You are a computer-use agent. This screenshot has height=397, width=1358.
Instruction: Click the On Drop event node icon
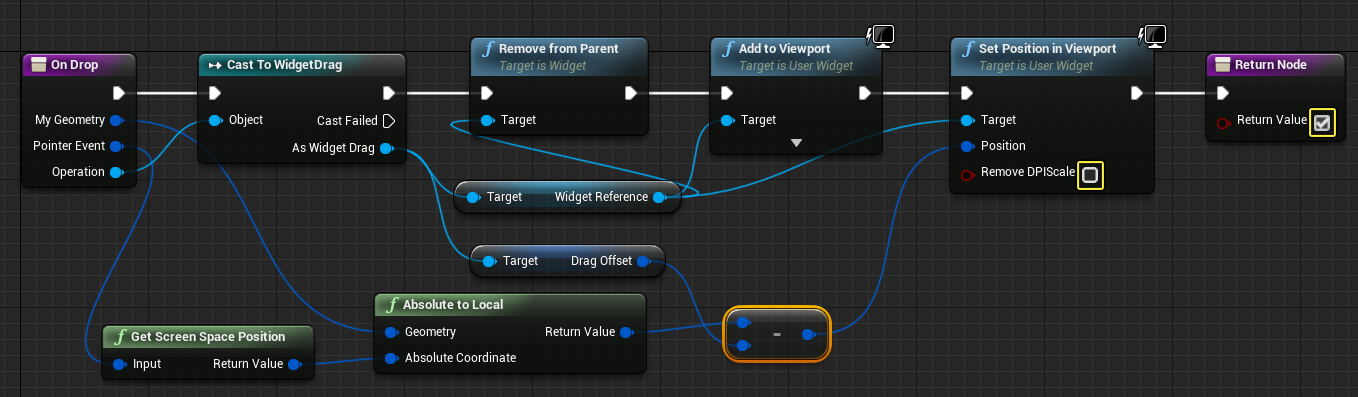pyautogui.click(x=39, y=65)
